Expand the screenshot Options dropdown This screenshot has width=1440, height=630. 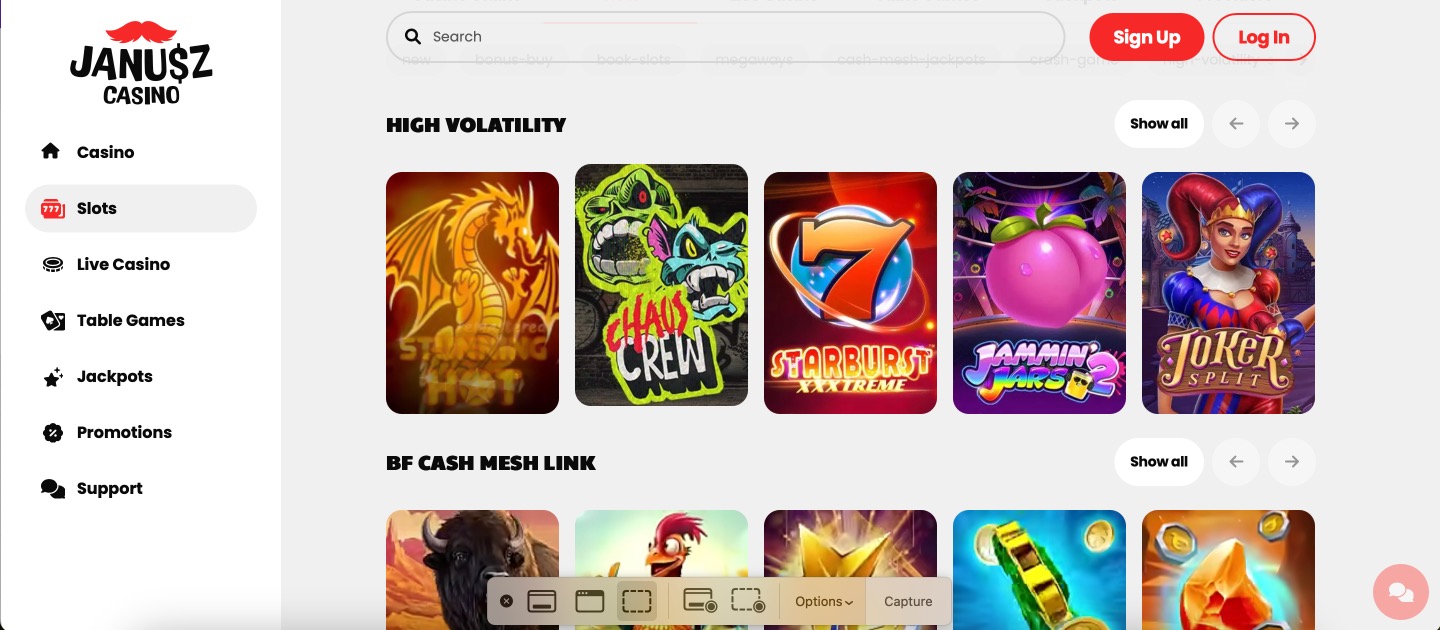(x=824, y=601)
